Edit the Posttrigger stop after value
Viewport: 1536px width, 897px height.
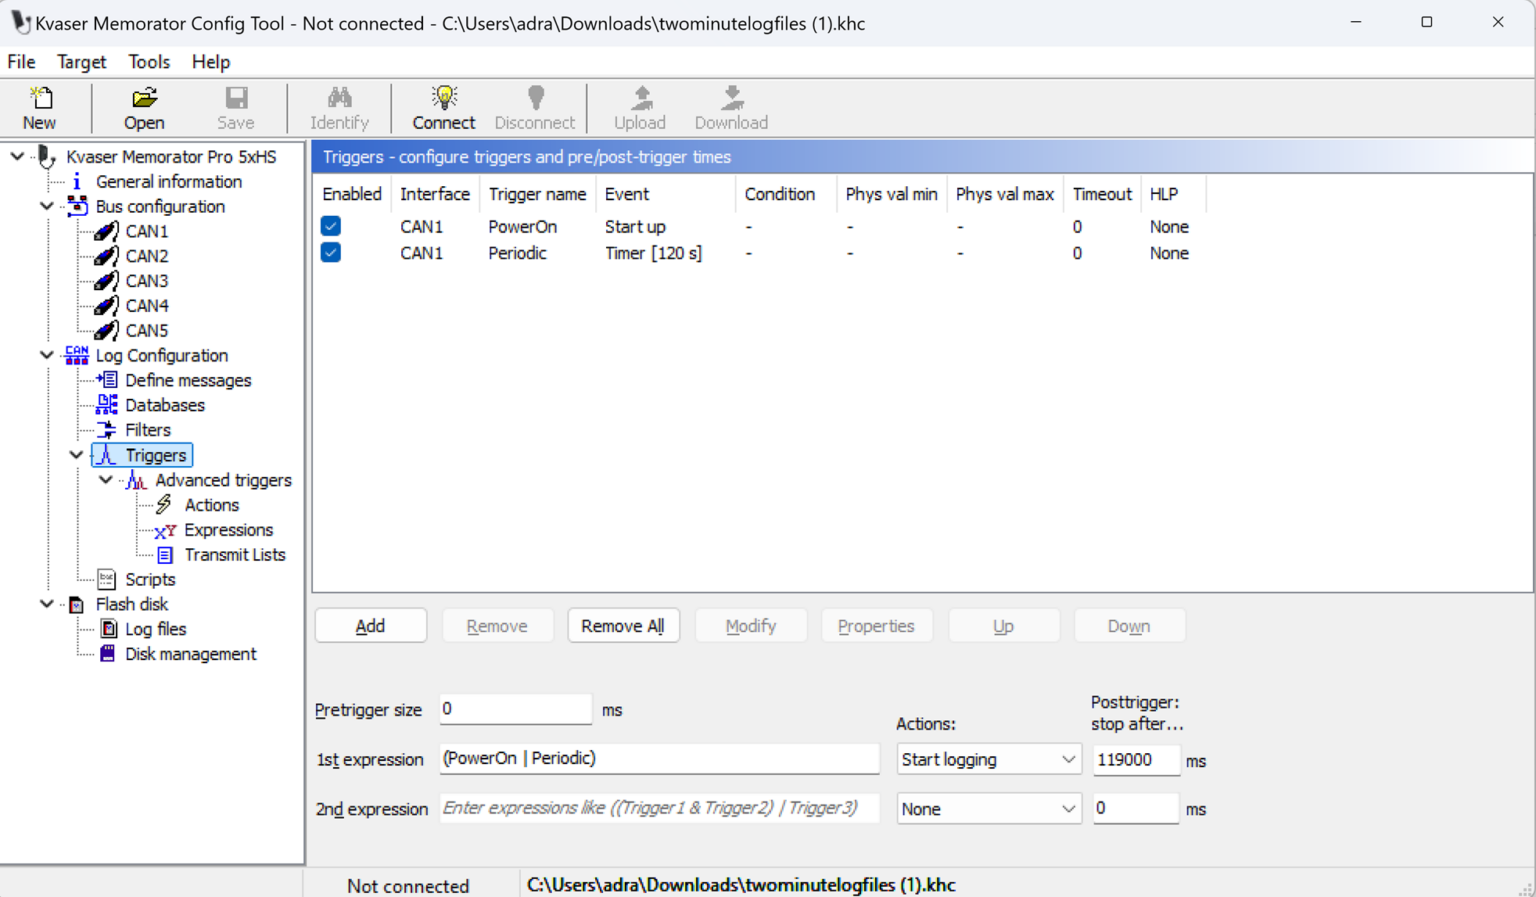[x=1135, y=760]
